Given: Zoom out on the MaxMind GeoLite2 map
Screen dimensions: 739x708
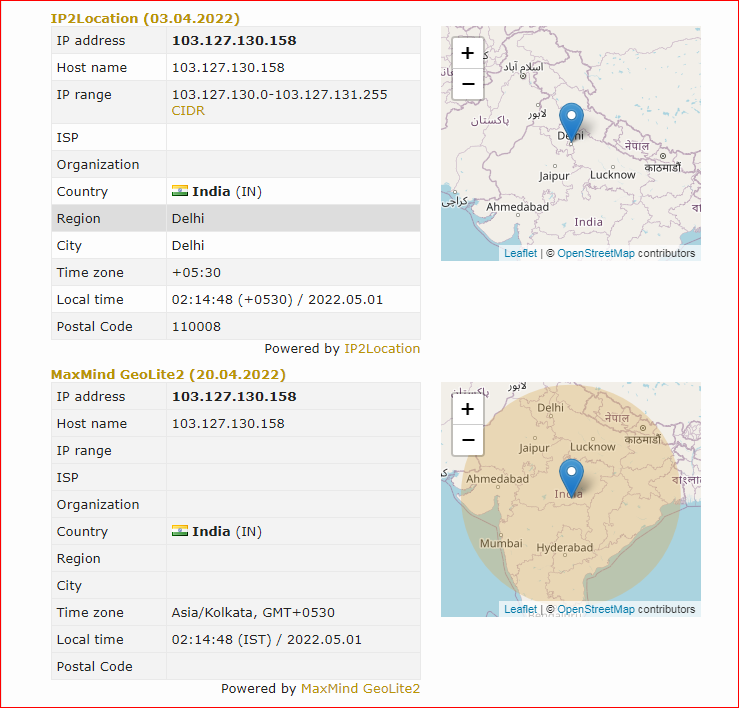Looking at the screenshot, I should click(468, 440).
